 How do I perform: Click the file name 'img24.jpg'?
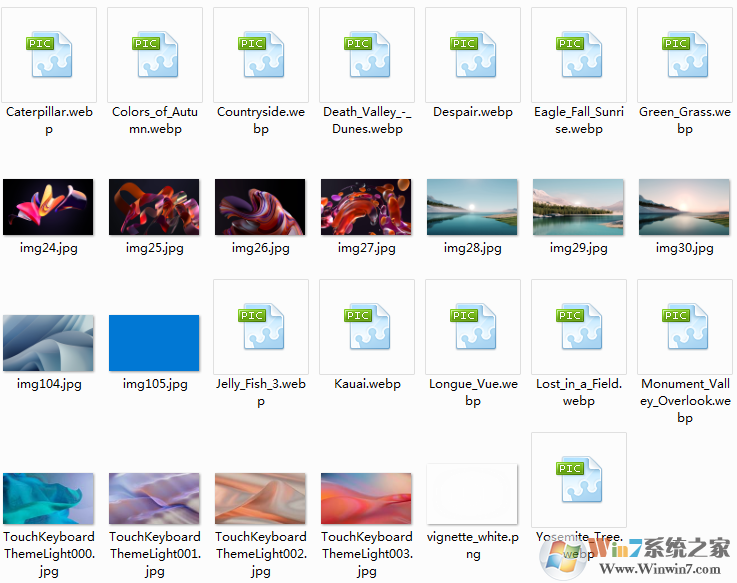tap(48, 248)
